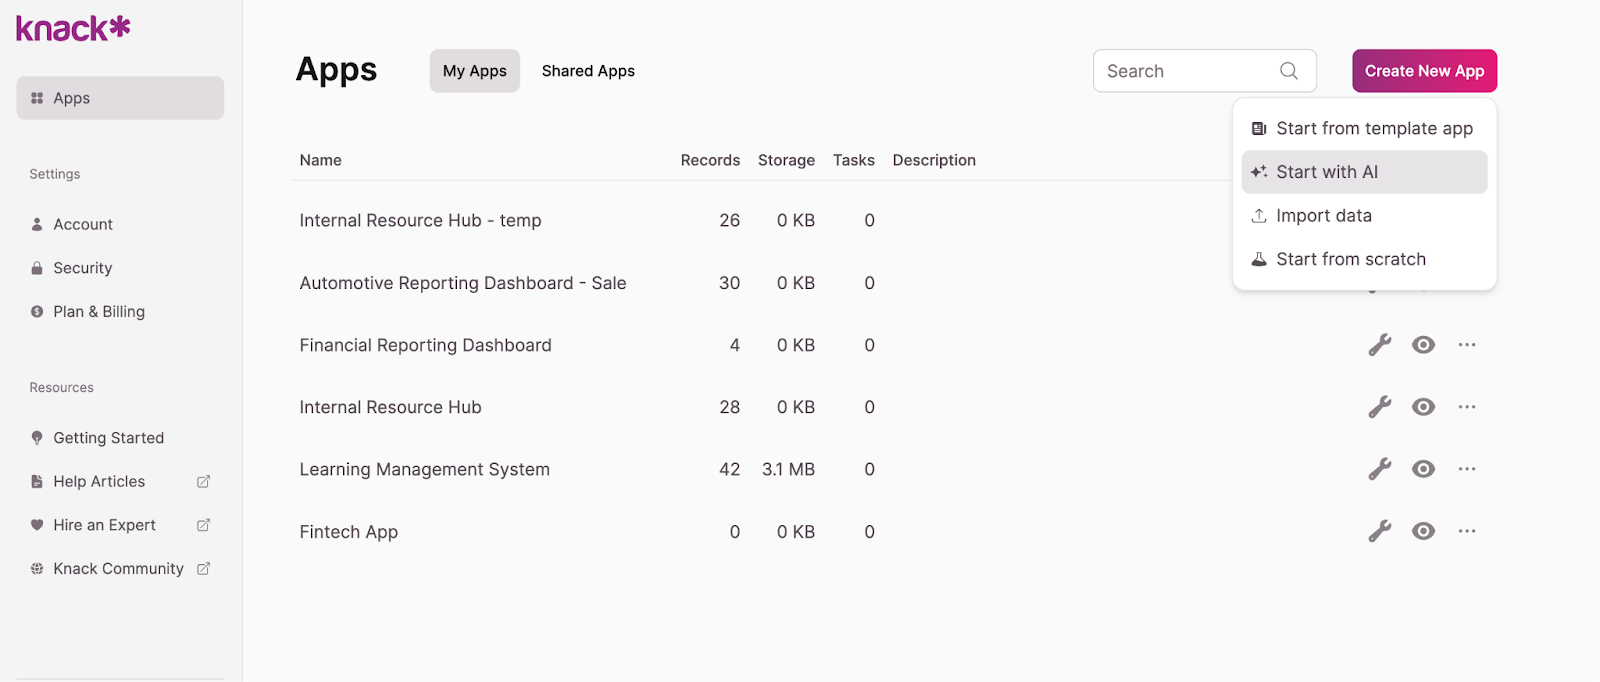The width and height of the screenshot is (1600, 682).
Task: Switch to the Shared Apps tab
Action: (588, 71)
